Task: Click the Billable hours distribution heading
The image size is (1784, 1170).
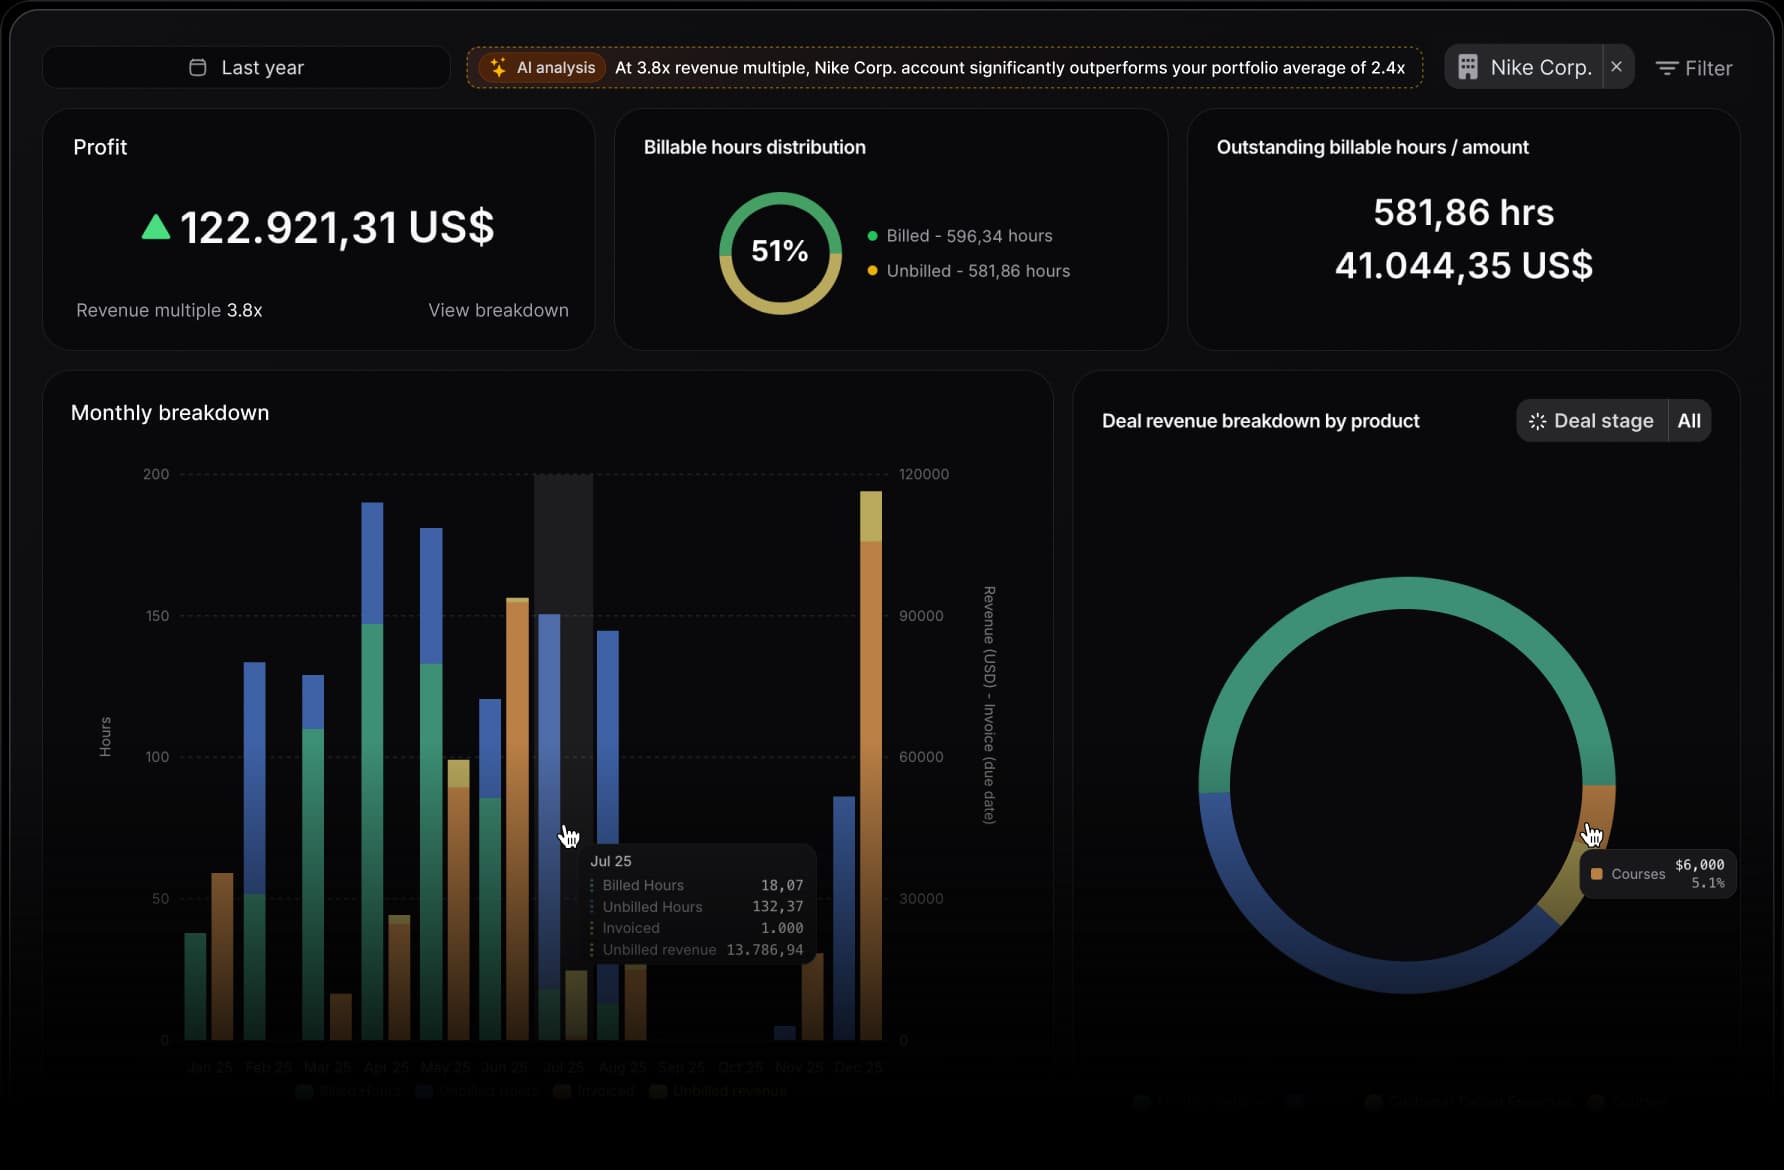Action: [x=754, y=147]
